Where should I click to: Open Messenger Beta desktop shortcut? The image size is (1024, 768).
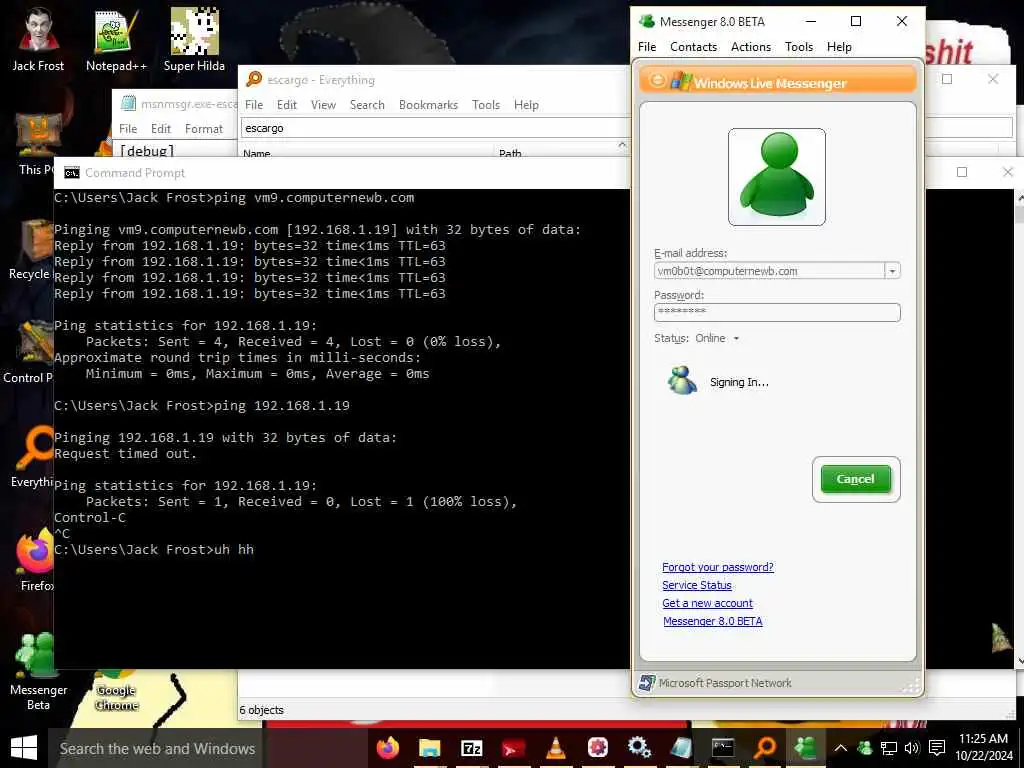(38, 671)
